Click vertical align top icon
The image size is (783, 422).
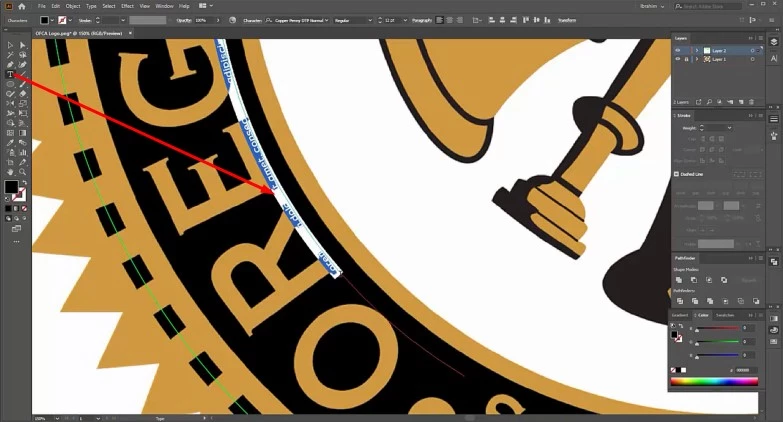coord(526,20)
